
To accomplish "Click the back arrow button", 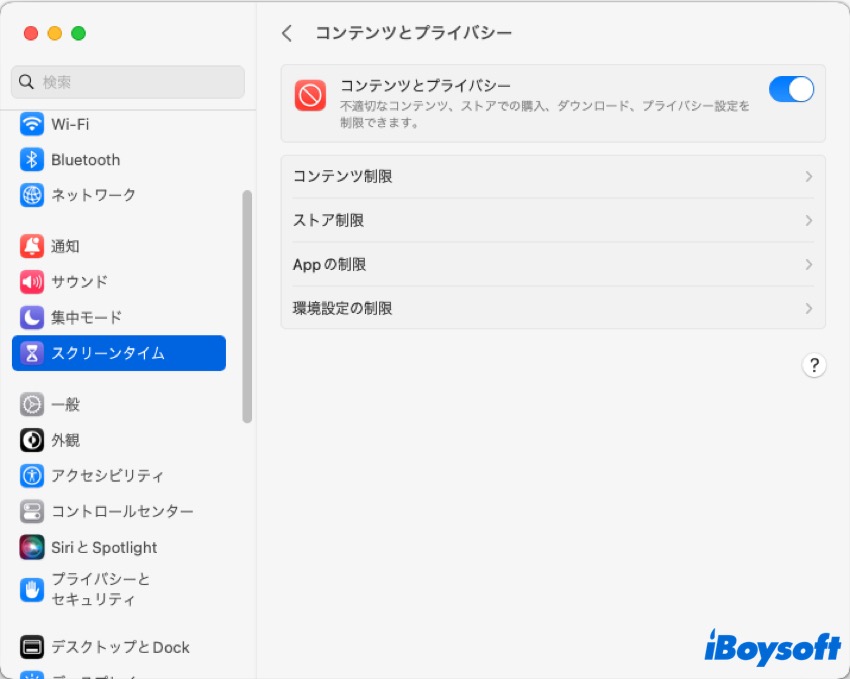I will (287, 33).
